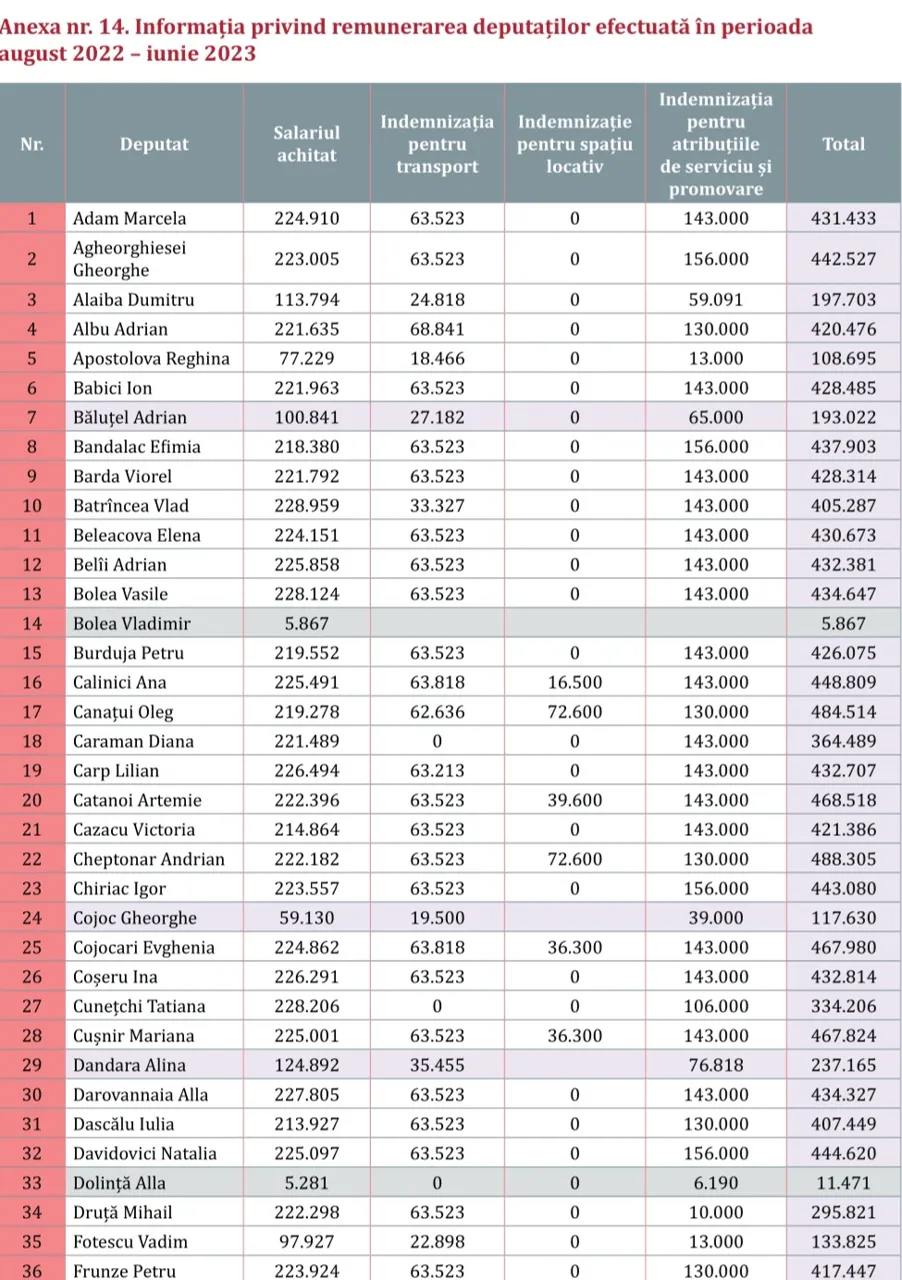Click the name 'Batrîncea Vlad'

[x=130, y=505]
